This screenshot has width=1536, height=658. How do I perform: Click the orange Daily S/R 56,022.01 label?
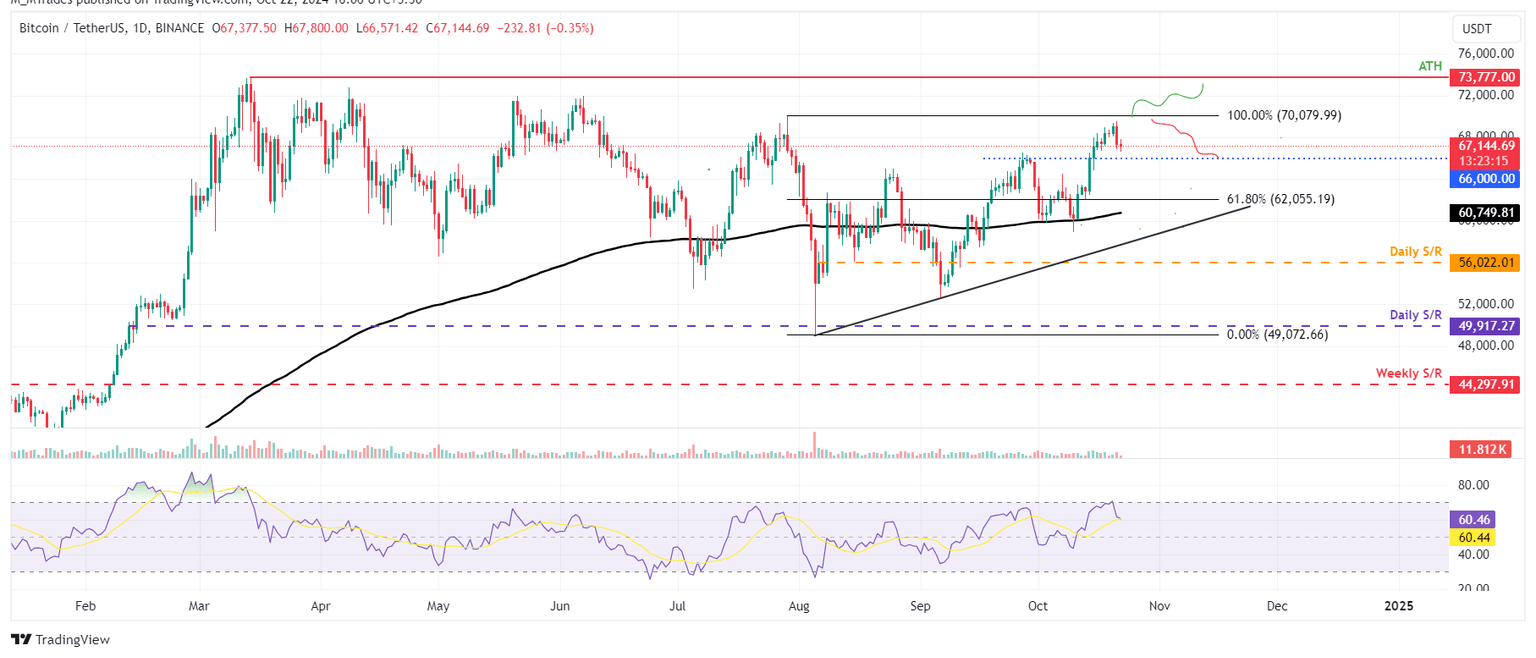1484,262
